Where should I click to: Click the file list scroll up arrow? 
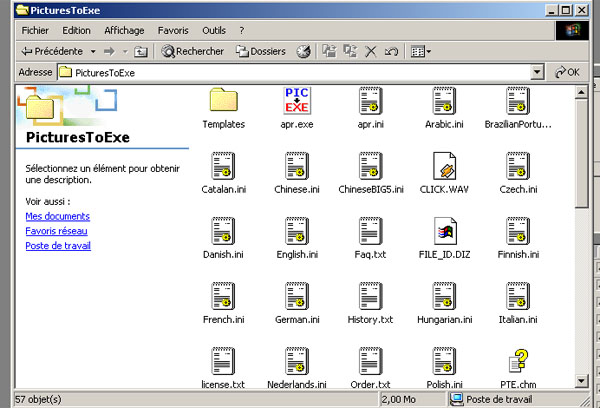tap(581, 92)
